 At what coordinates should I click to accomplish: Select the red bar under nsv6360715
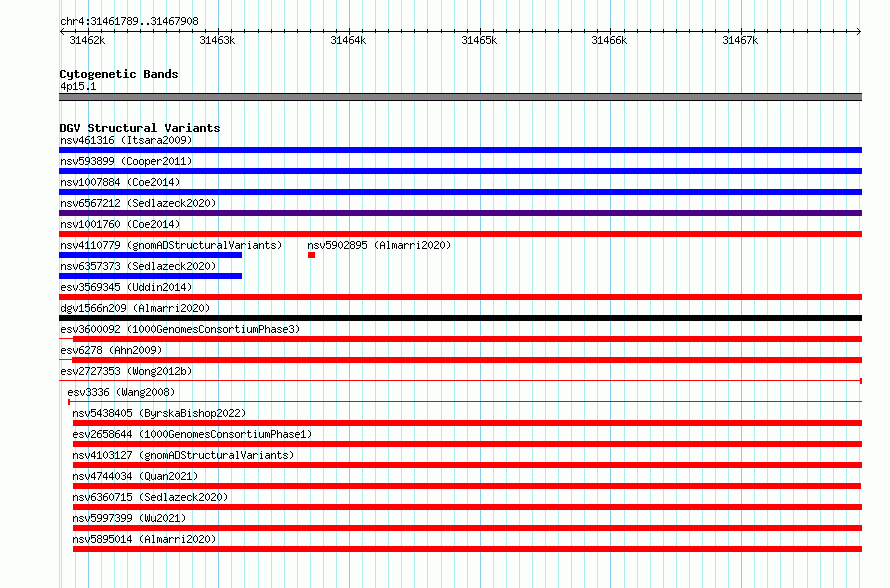point(467,507)
